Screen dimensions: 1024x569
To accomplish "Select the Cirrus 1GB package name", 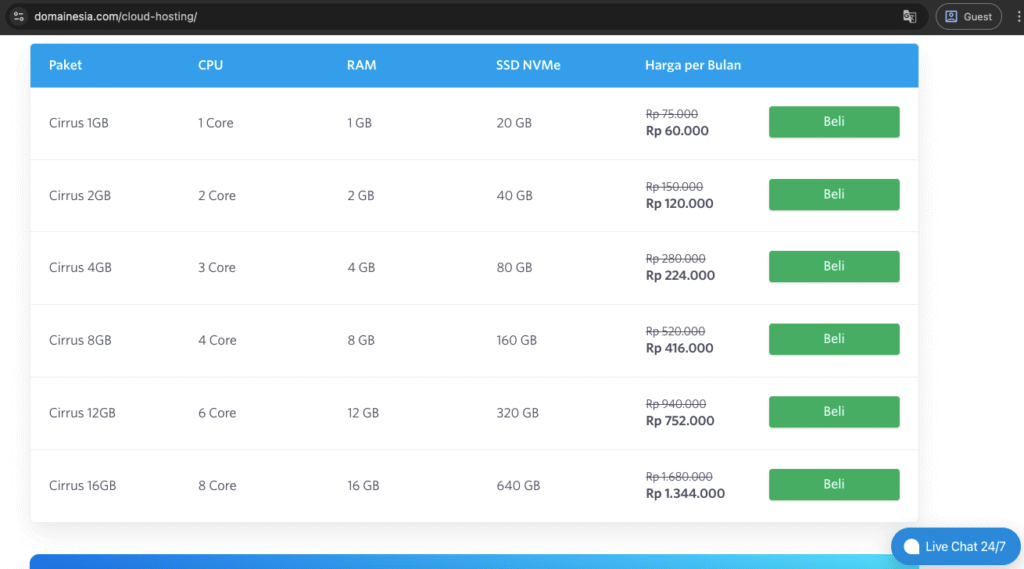I will pos(78,123).
